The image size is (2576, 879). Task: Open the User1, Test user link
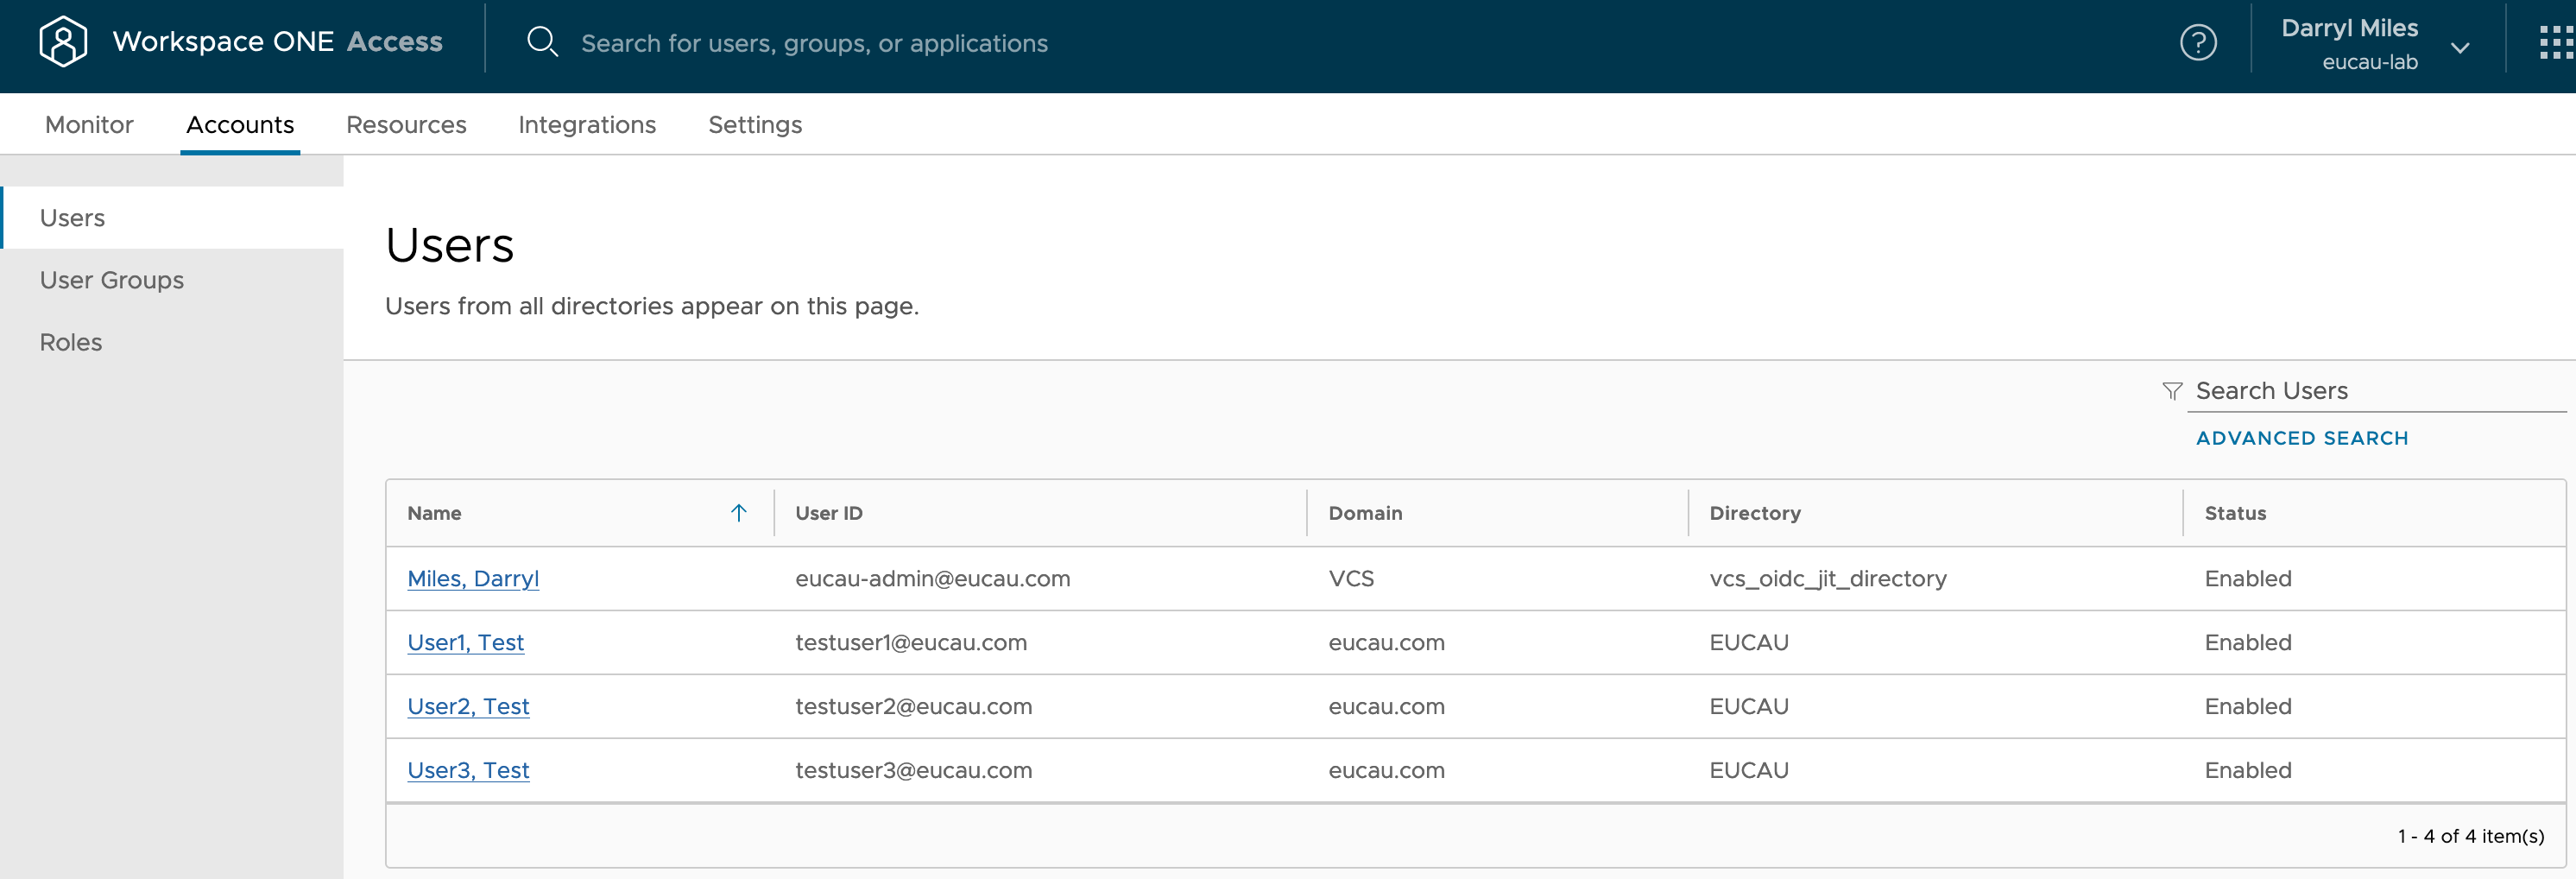(x=465, y=643)
